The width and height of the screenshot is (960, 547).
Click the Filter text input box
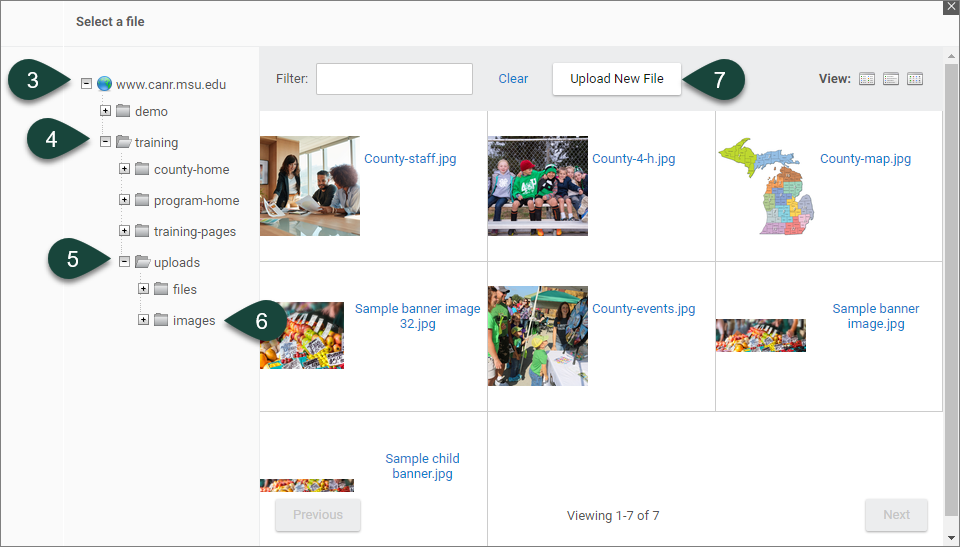394,79
